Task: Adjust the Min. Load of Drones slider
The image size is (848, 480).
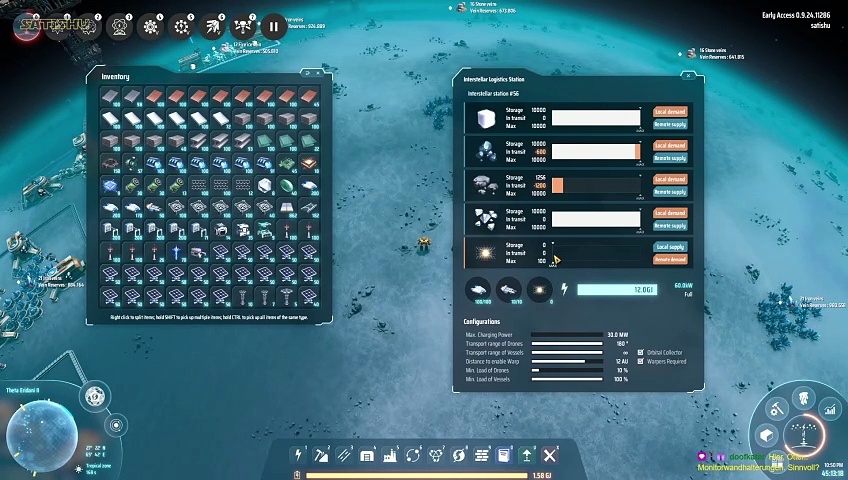Action: [x=565, y=371]
